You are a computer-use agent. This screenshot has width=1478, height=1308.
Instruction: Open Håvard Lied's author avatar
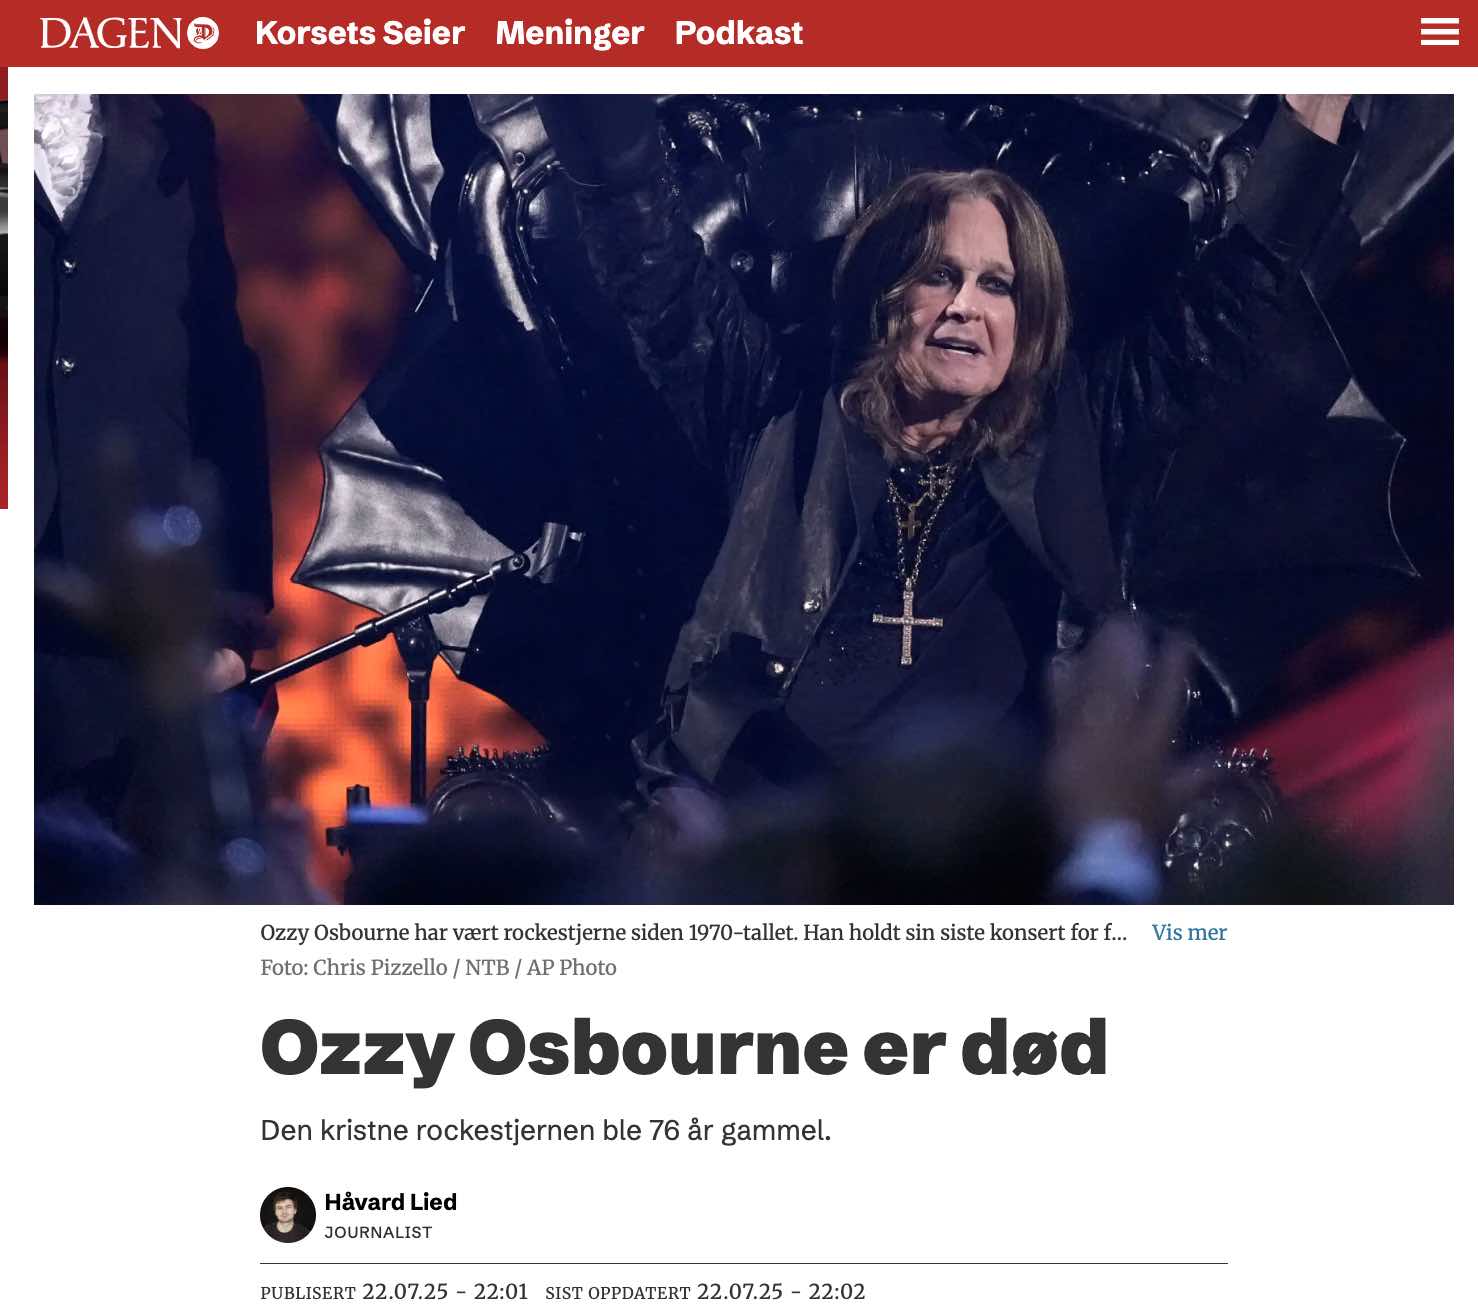point(288,1215)
